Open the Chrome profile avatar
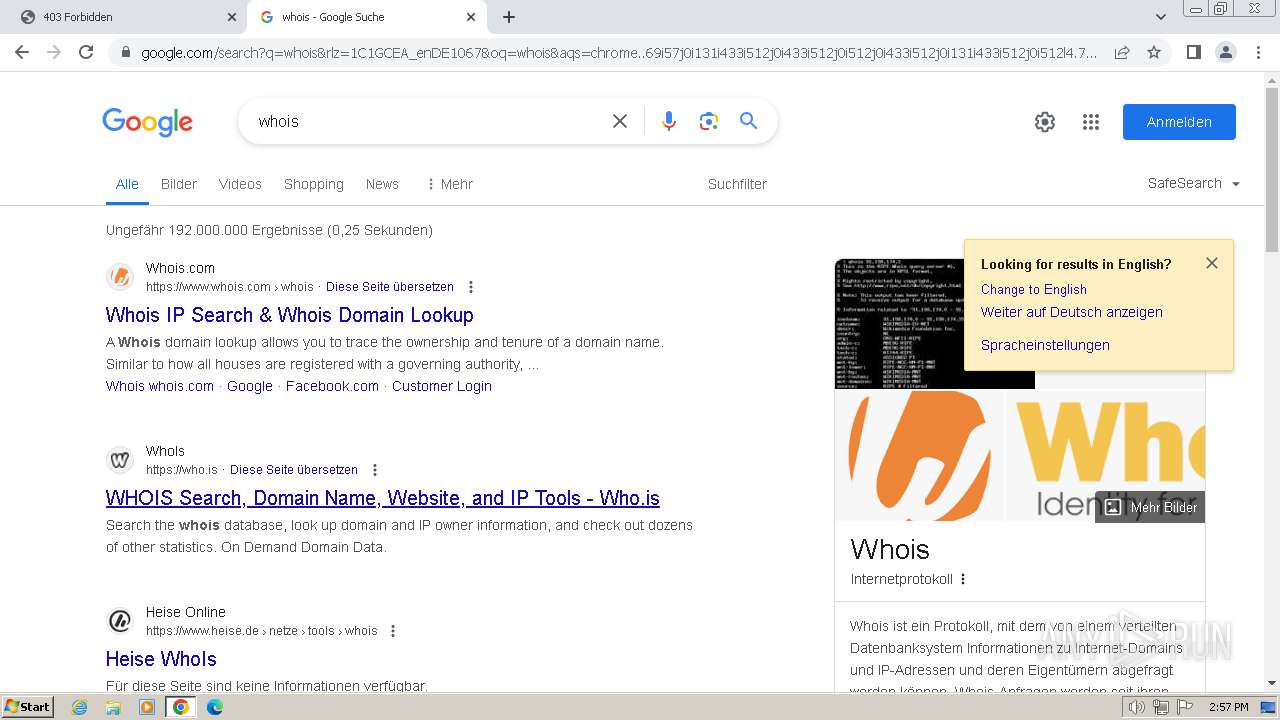Viewport: 1280px width, 720px height. (x=1225, y=52)
